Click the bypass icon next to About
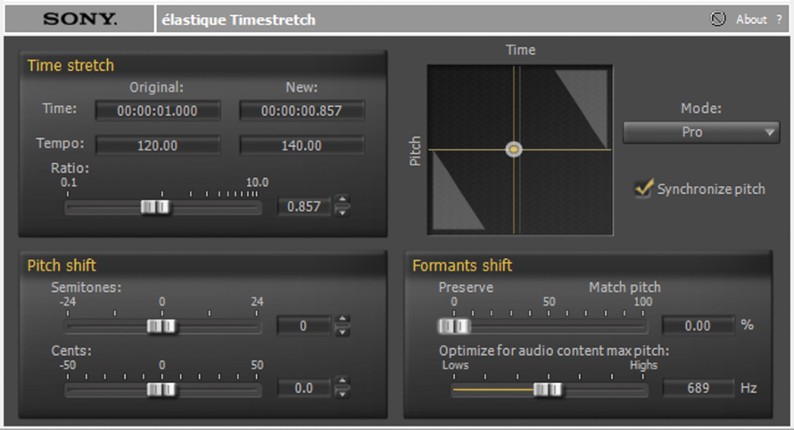 click(718, 19)
